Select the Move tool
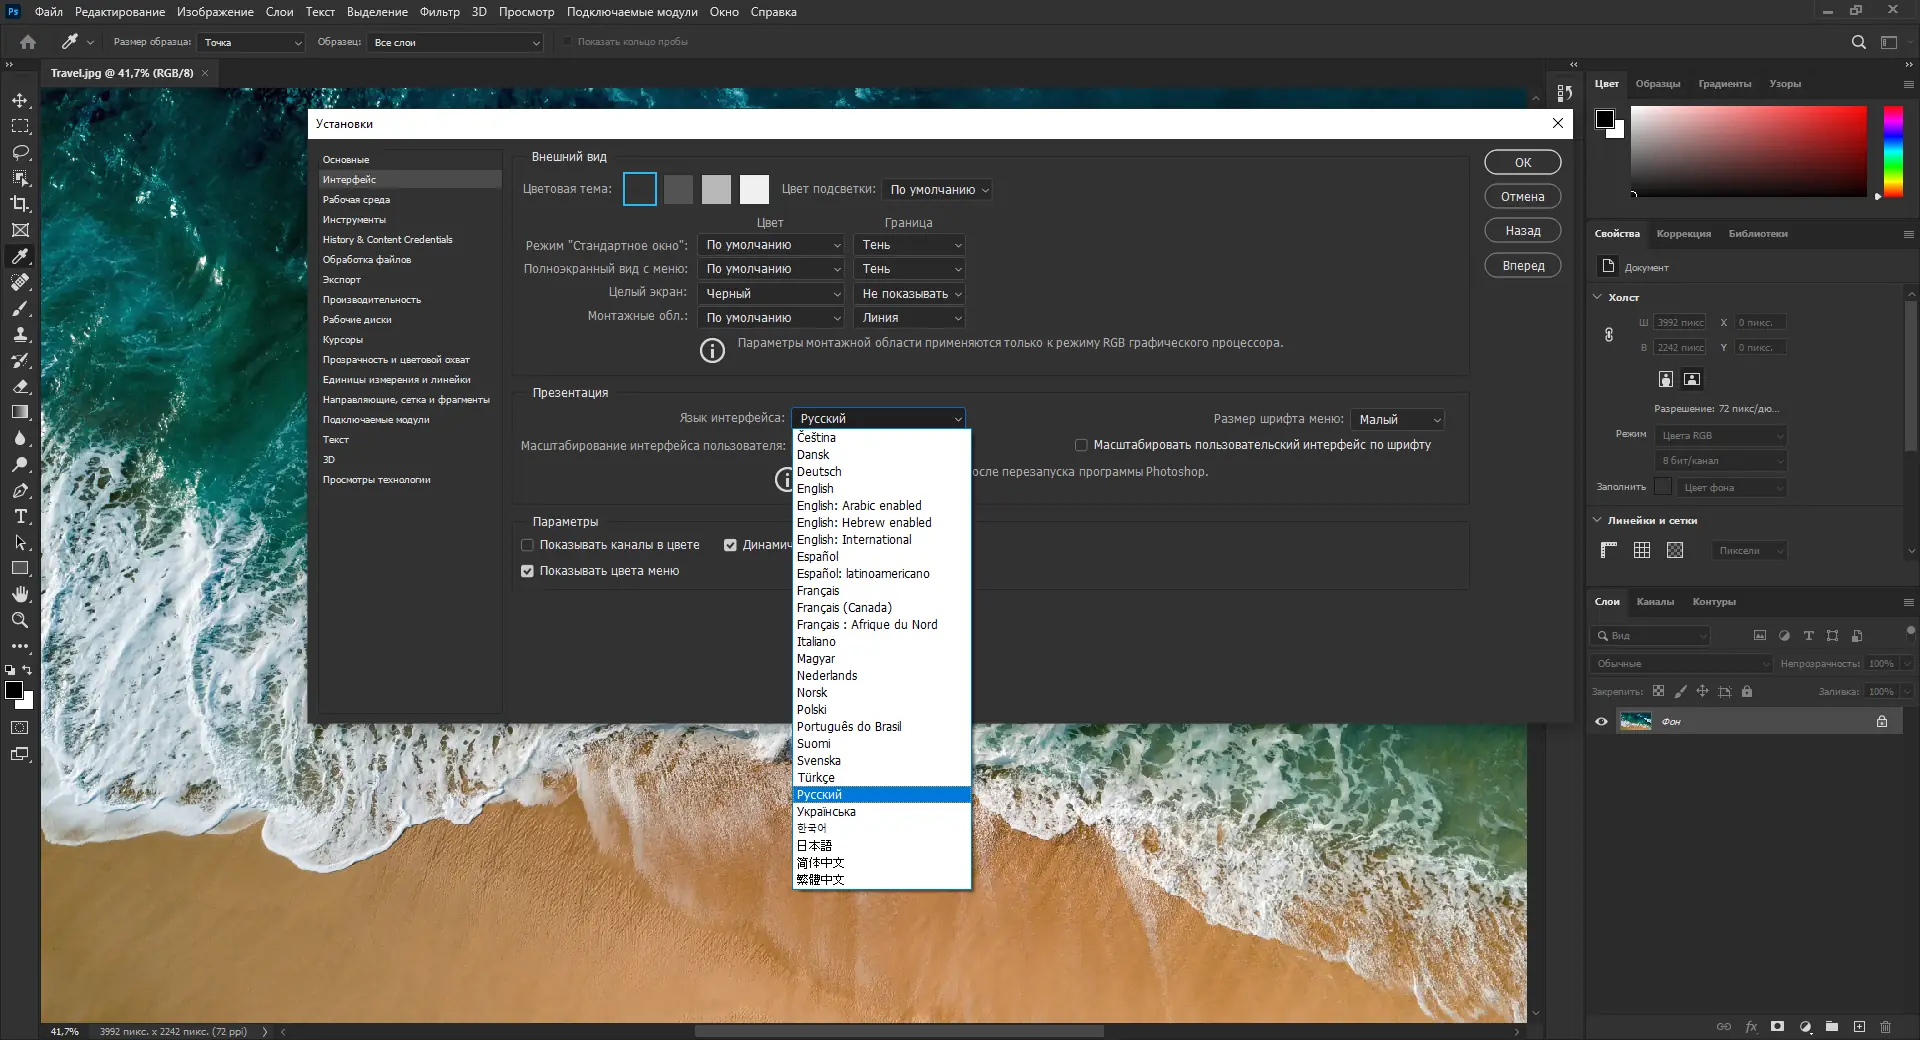The height and width of the screenshot is (1040, 1920). tap(20, 100)
